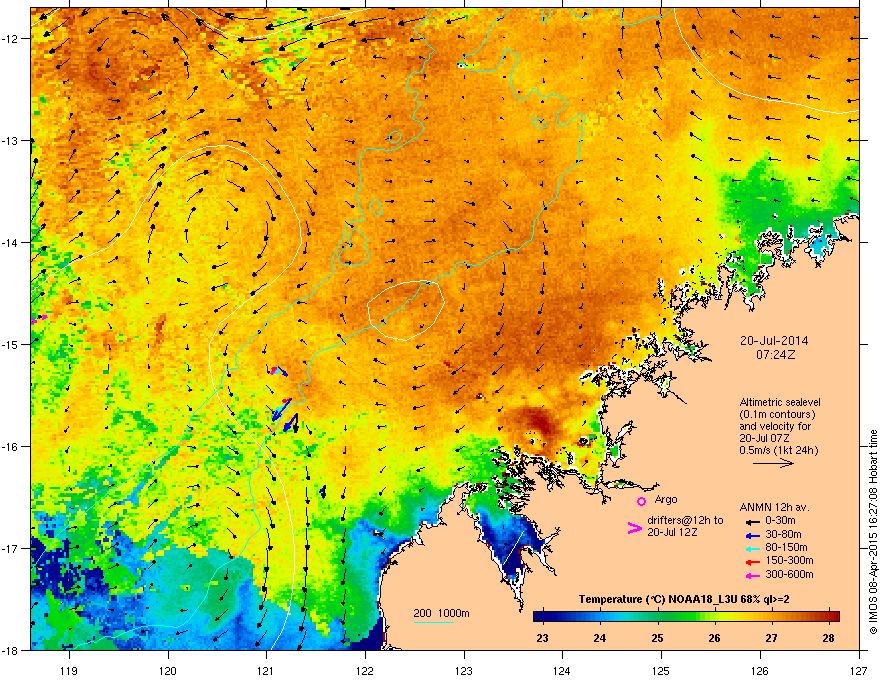Click the latitude axis label -17
Viewport: 880px width, 680px height.
[10, 548]
